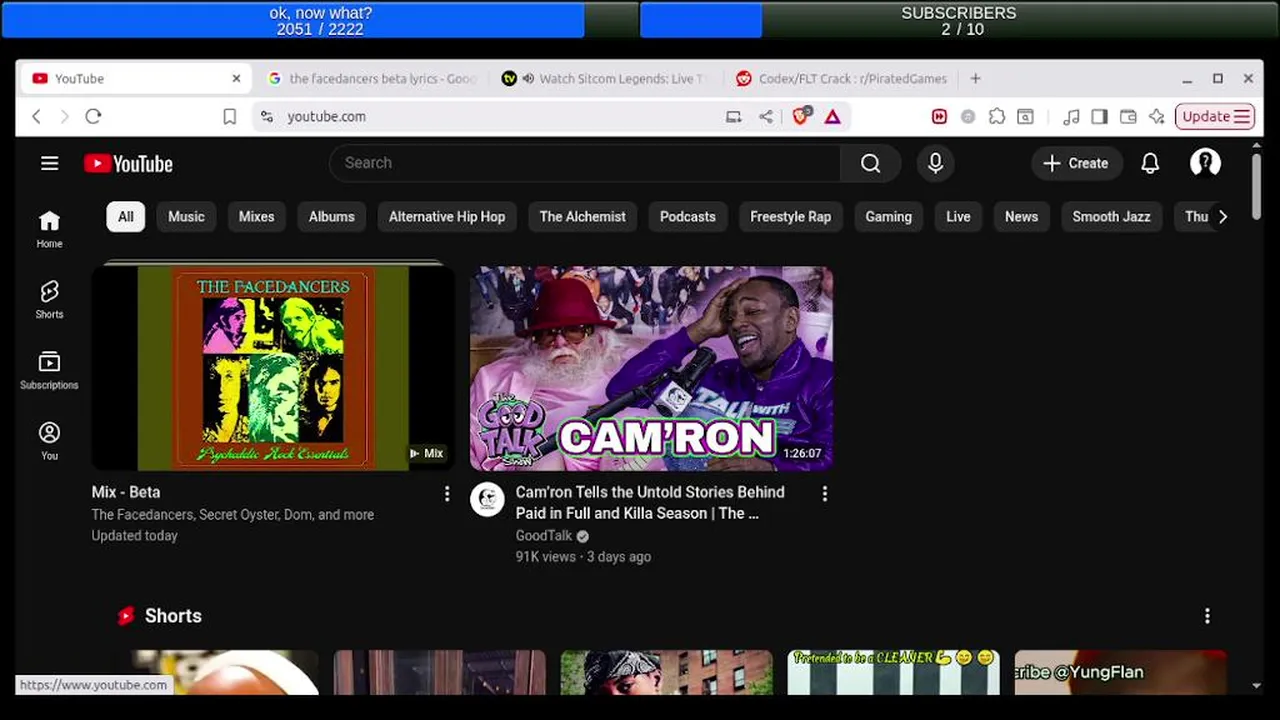This screenshot has height=720, width=1280.
Task: Open the GoodTalk channel name link
Action: pos(544,536)
